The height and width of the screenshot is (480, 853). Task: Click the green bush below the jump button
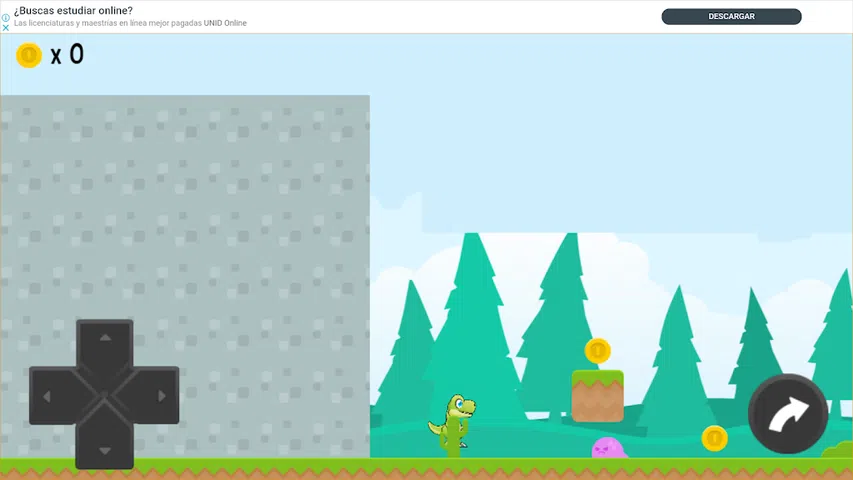coord(837,451)
